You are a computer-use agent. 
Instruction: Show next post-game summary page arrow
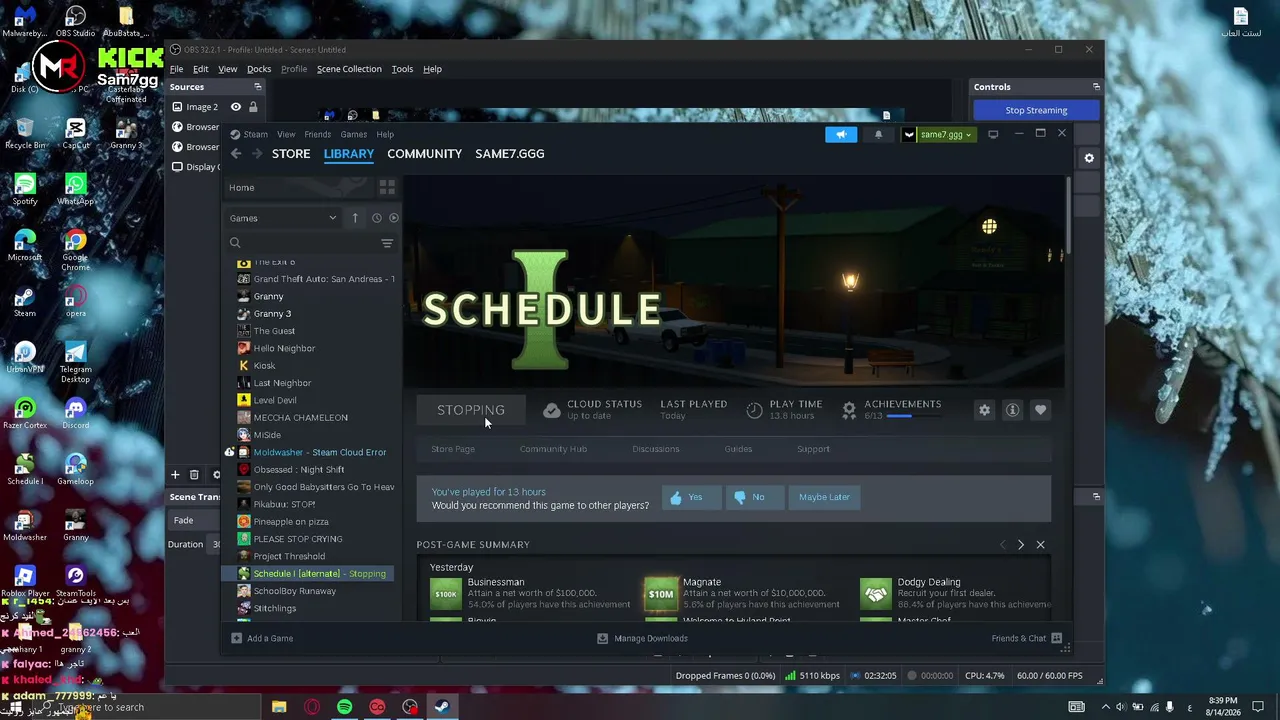pyautogui.click(x=1021, y=545)
